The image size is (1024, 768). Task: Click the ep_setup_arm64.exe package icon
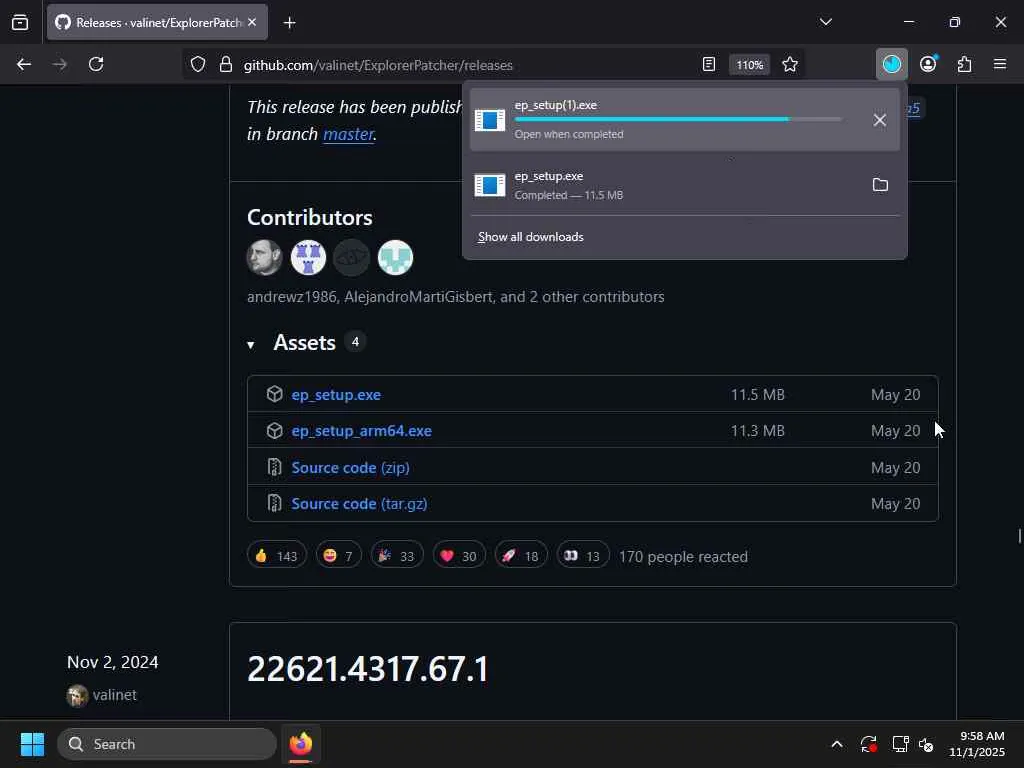(x=274, y=430)
